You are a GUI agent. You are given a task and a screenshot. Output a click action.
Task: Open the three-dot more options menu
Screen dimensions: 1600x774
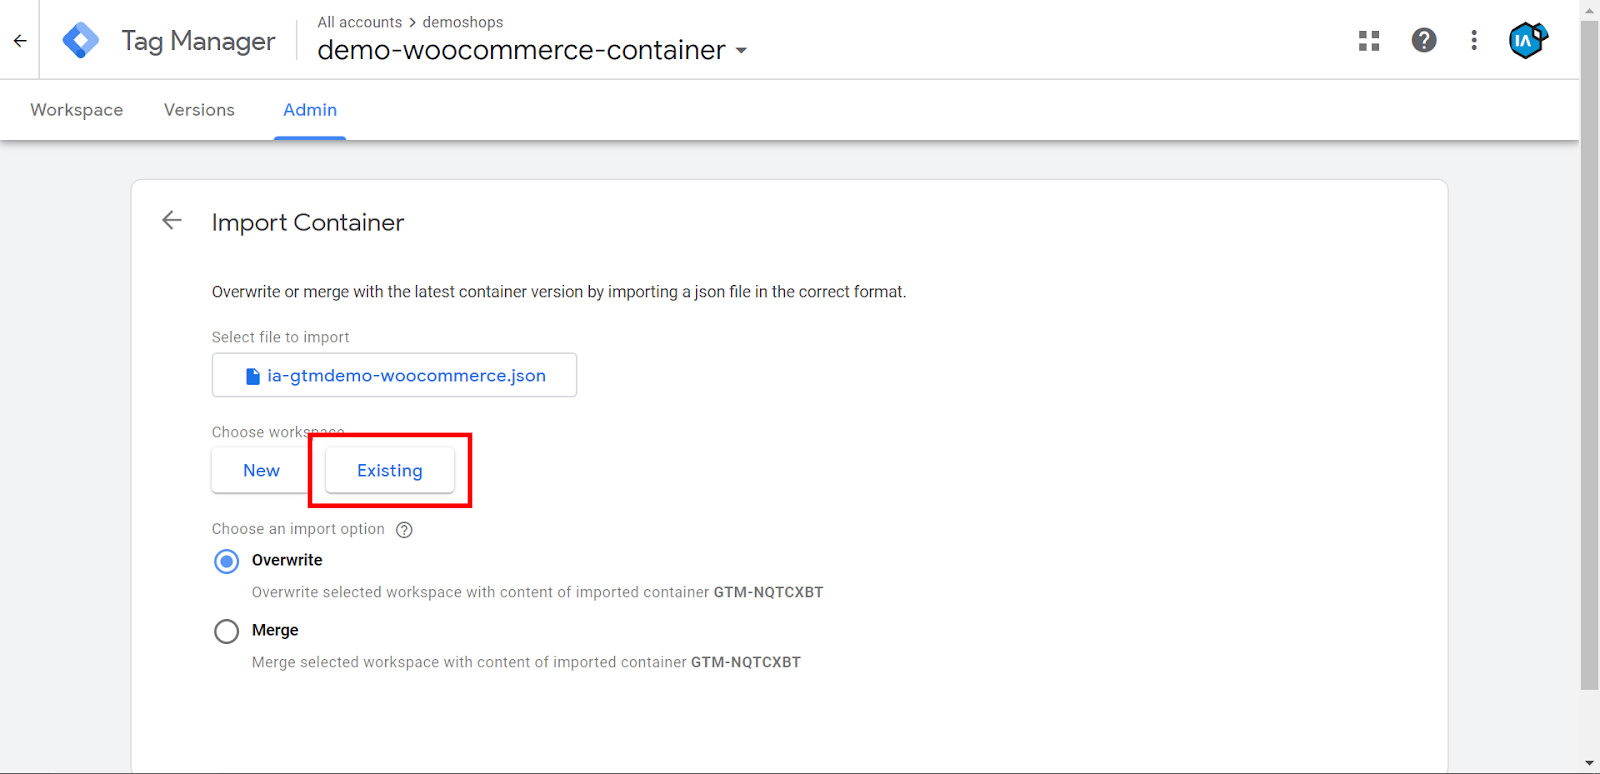click(1474, 41)
